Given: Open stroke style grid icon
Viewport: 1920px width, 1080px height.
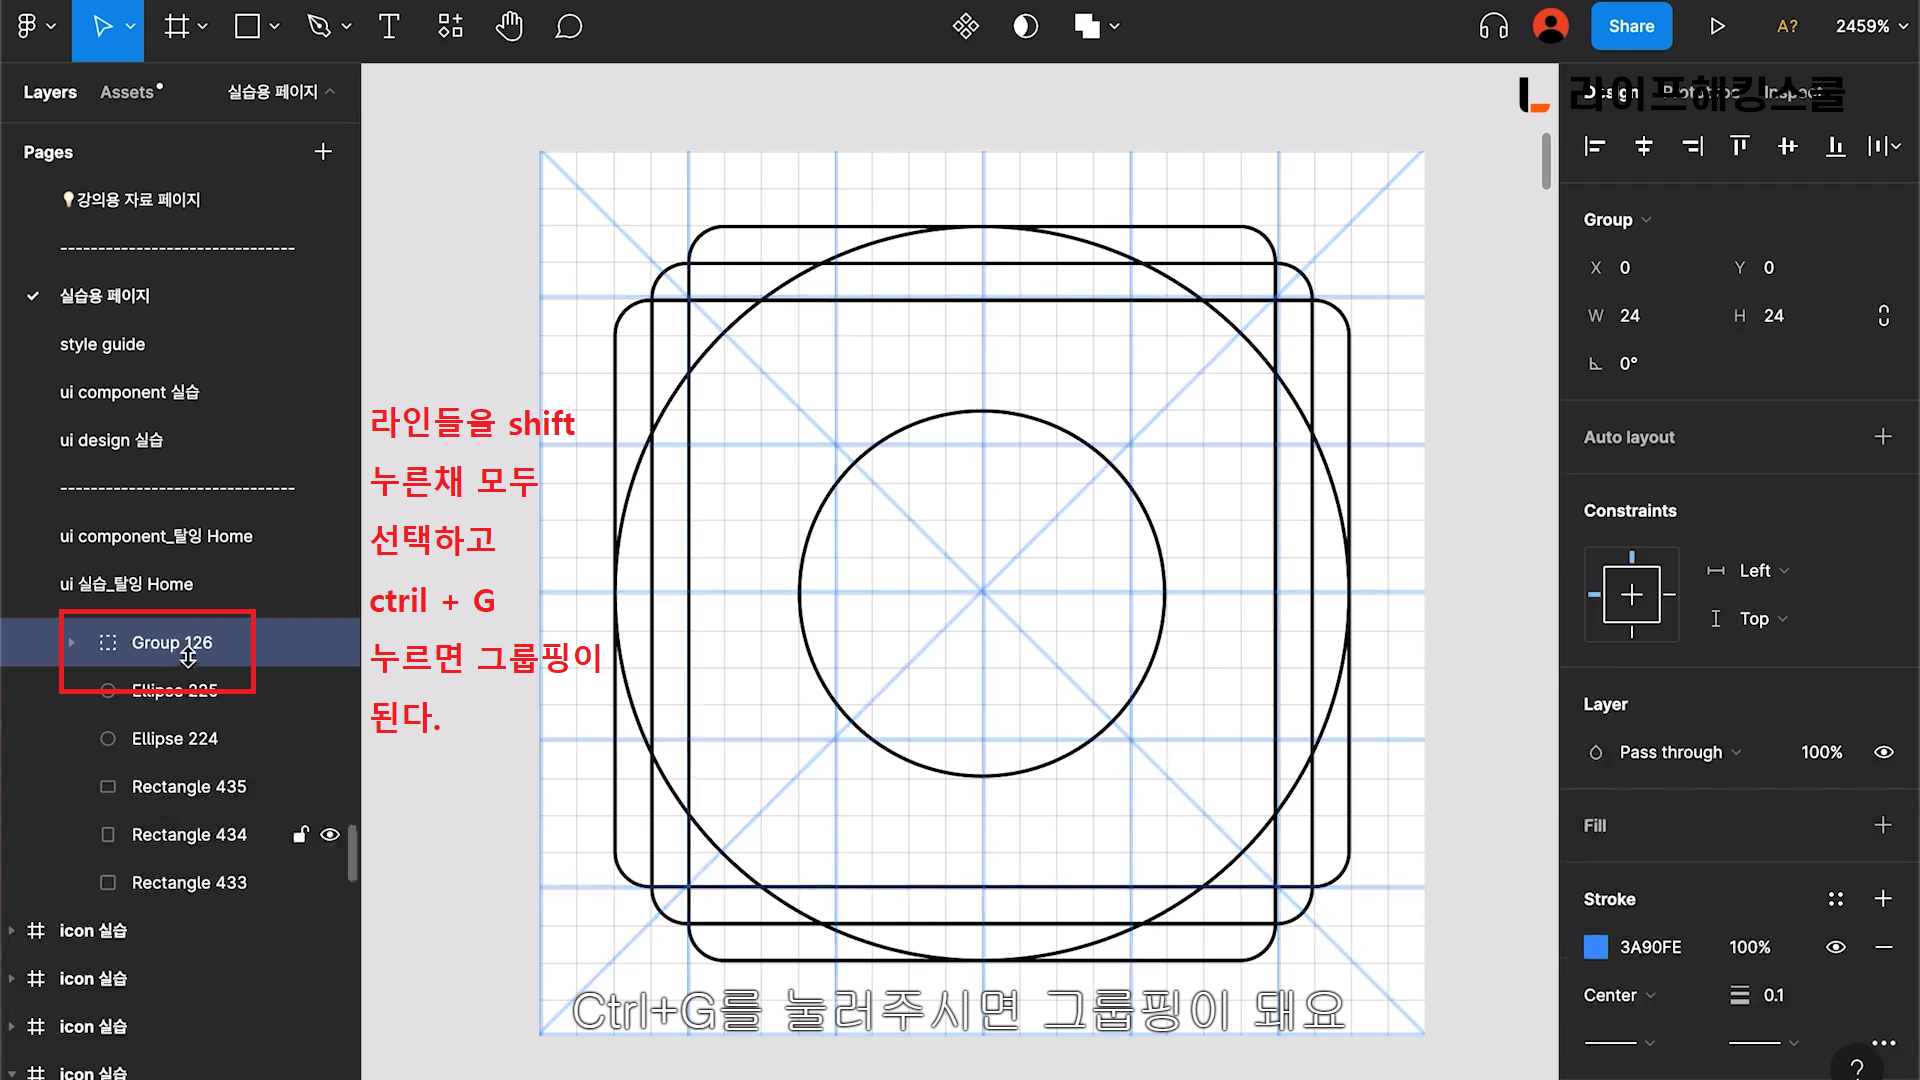Looking at the screenshot, I should [x=1835, y=899].
